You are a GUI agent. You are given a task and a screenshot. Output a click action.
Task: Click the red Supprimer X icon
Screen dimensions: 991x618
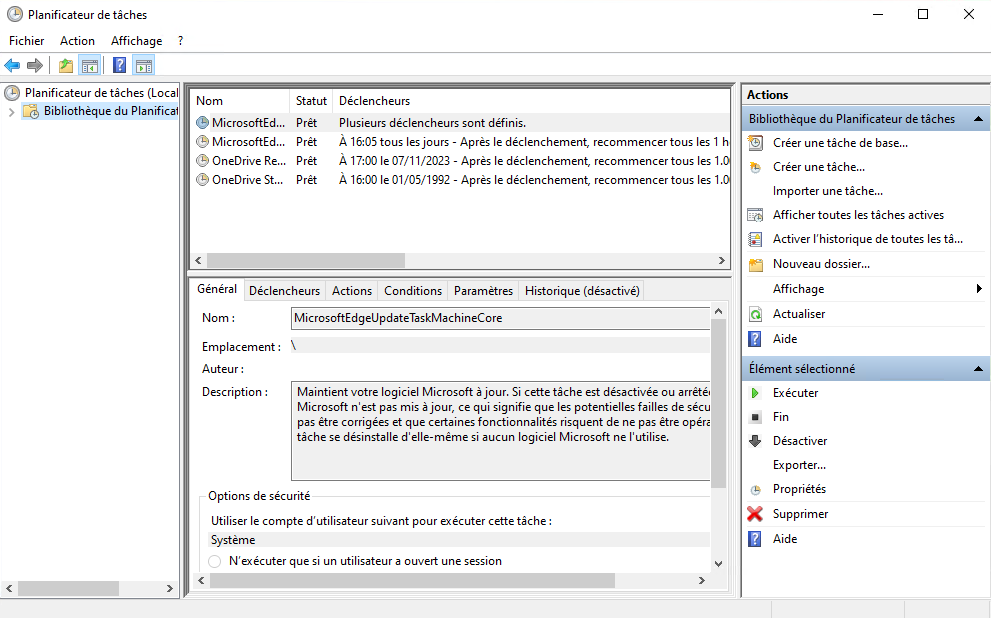pyautogui.click(x=755, y=514)
